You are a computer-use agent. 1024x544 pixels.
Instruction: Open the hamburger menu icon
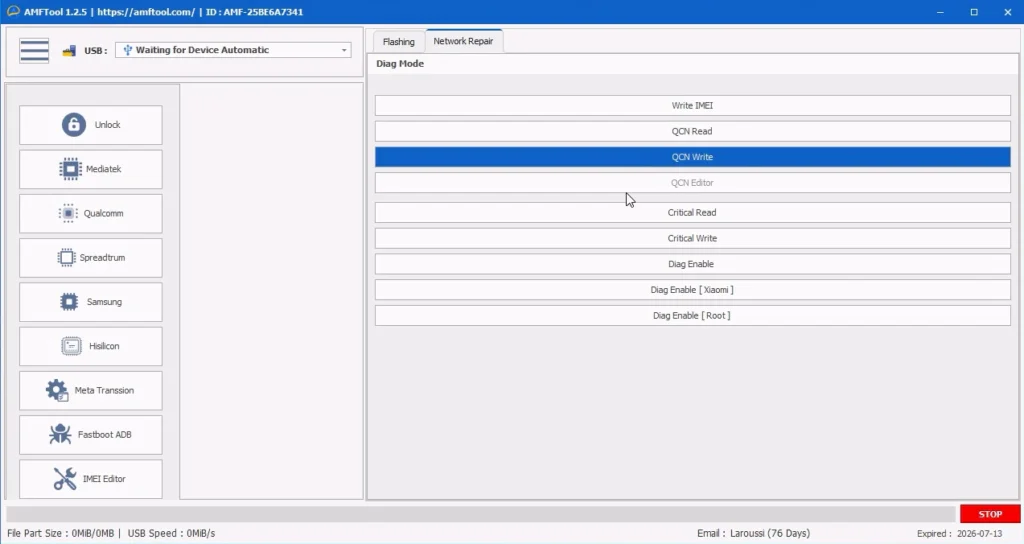[34, 50]
